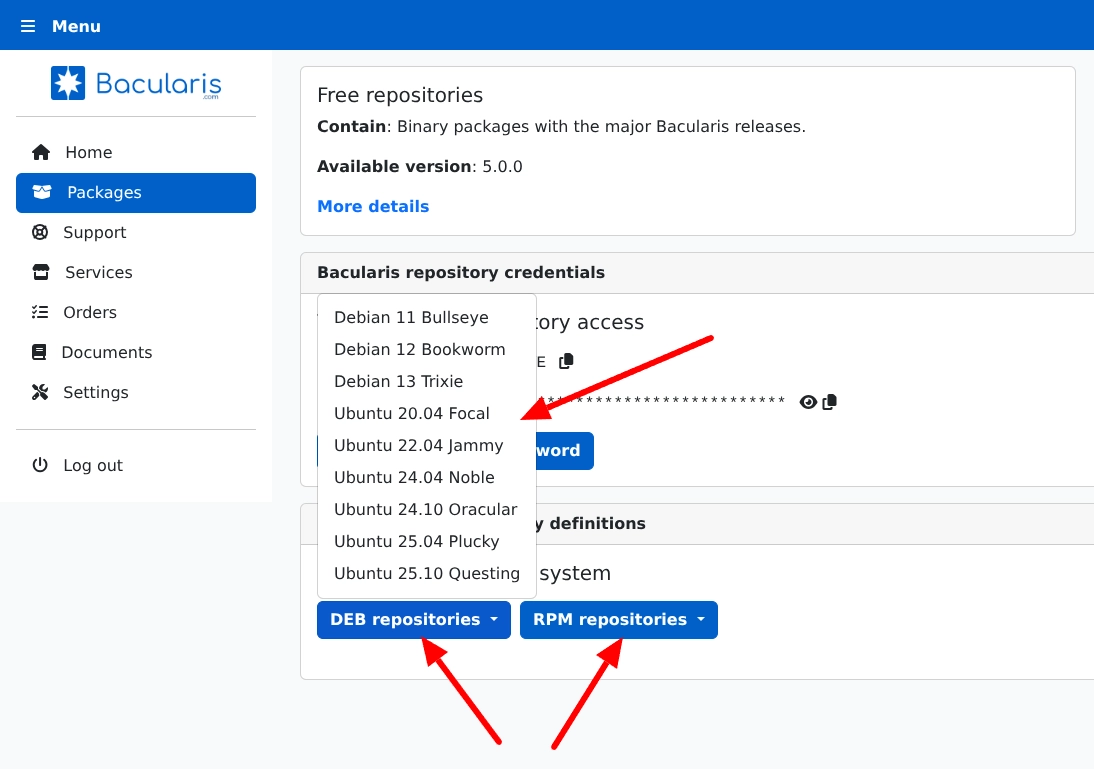
Task: Choose Debian 13 Trixie from the menu
Action: [x=398, y=381]
